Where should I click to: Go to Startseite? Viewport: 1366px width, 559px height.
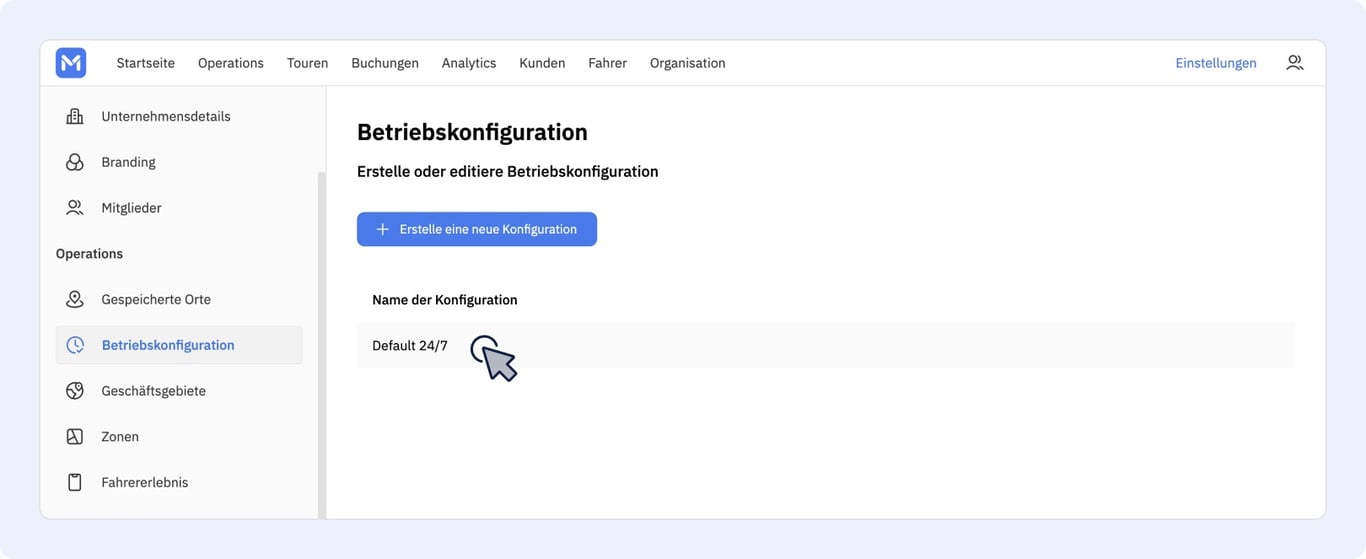[145, 63]
